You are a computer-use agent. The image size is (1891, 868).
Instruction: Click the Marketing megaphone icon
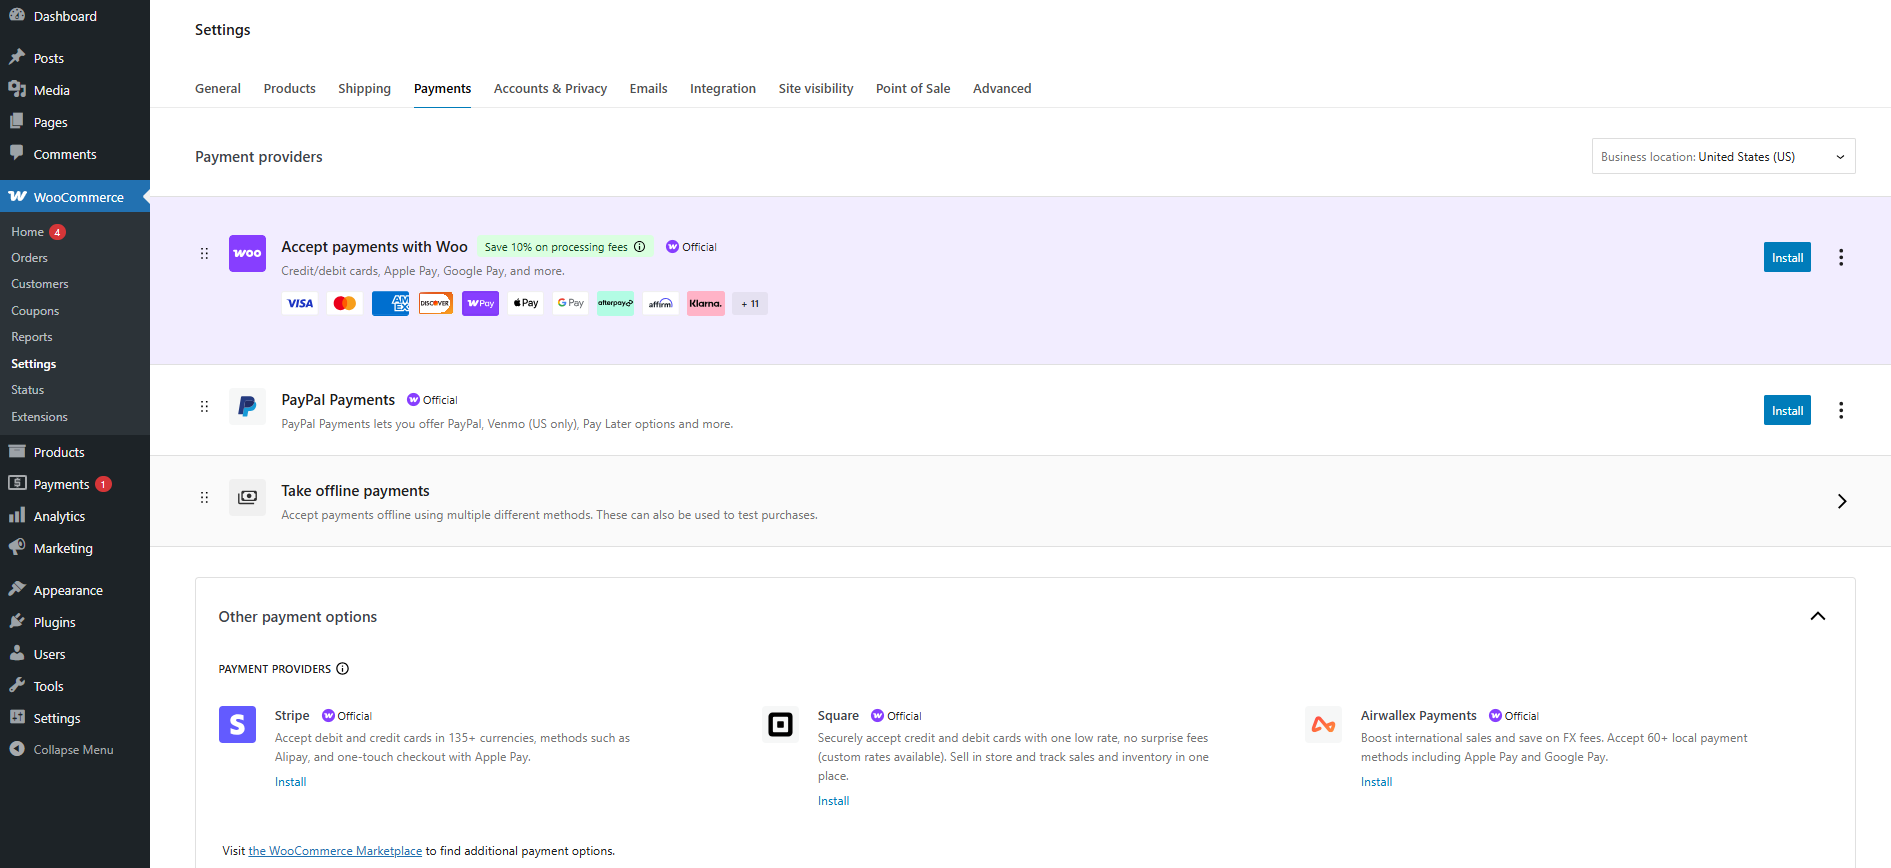(x=17, y=547)
